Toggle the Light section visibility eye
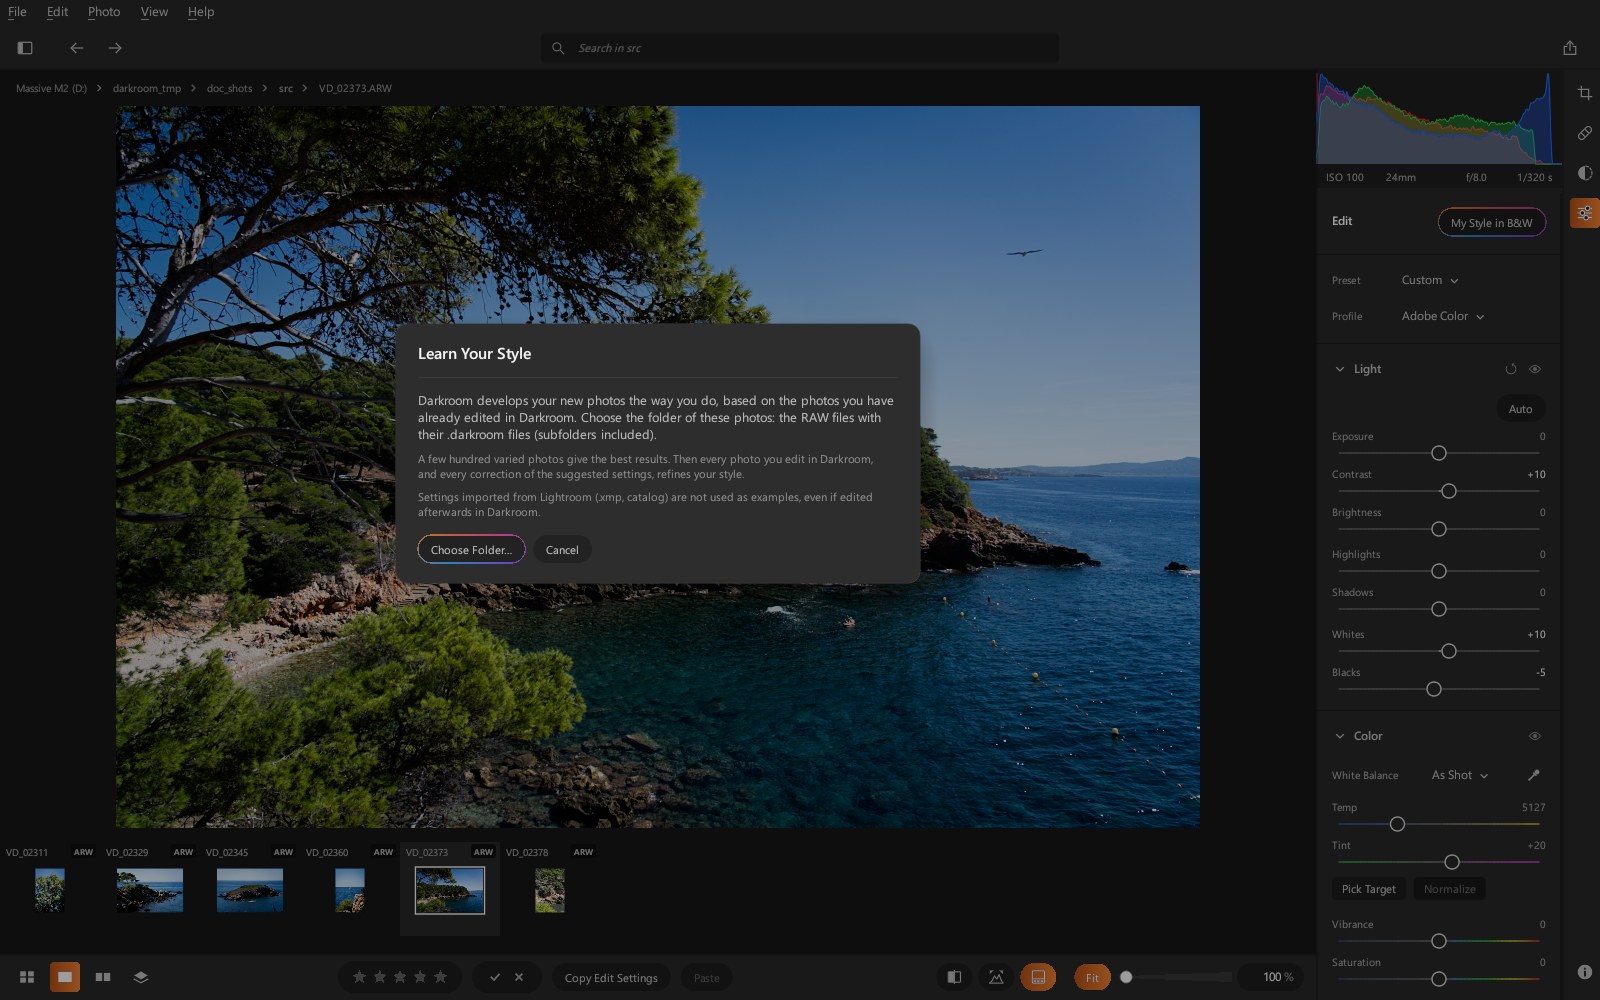 1535,369
